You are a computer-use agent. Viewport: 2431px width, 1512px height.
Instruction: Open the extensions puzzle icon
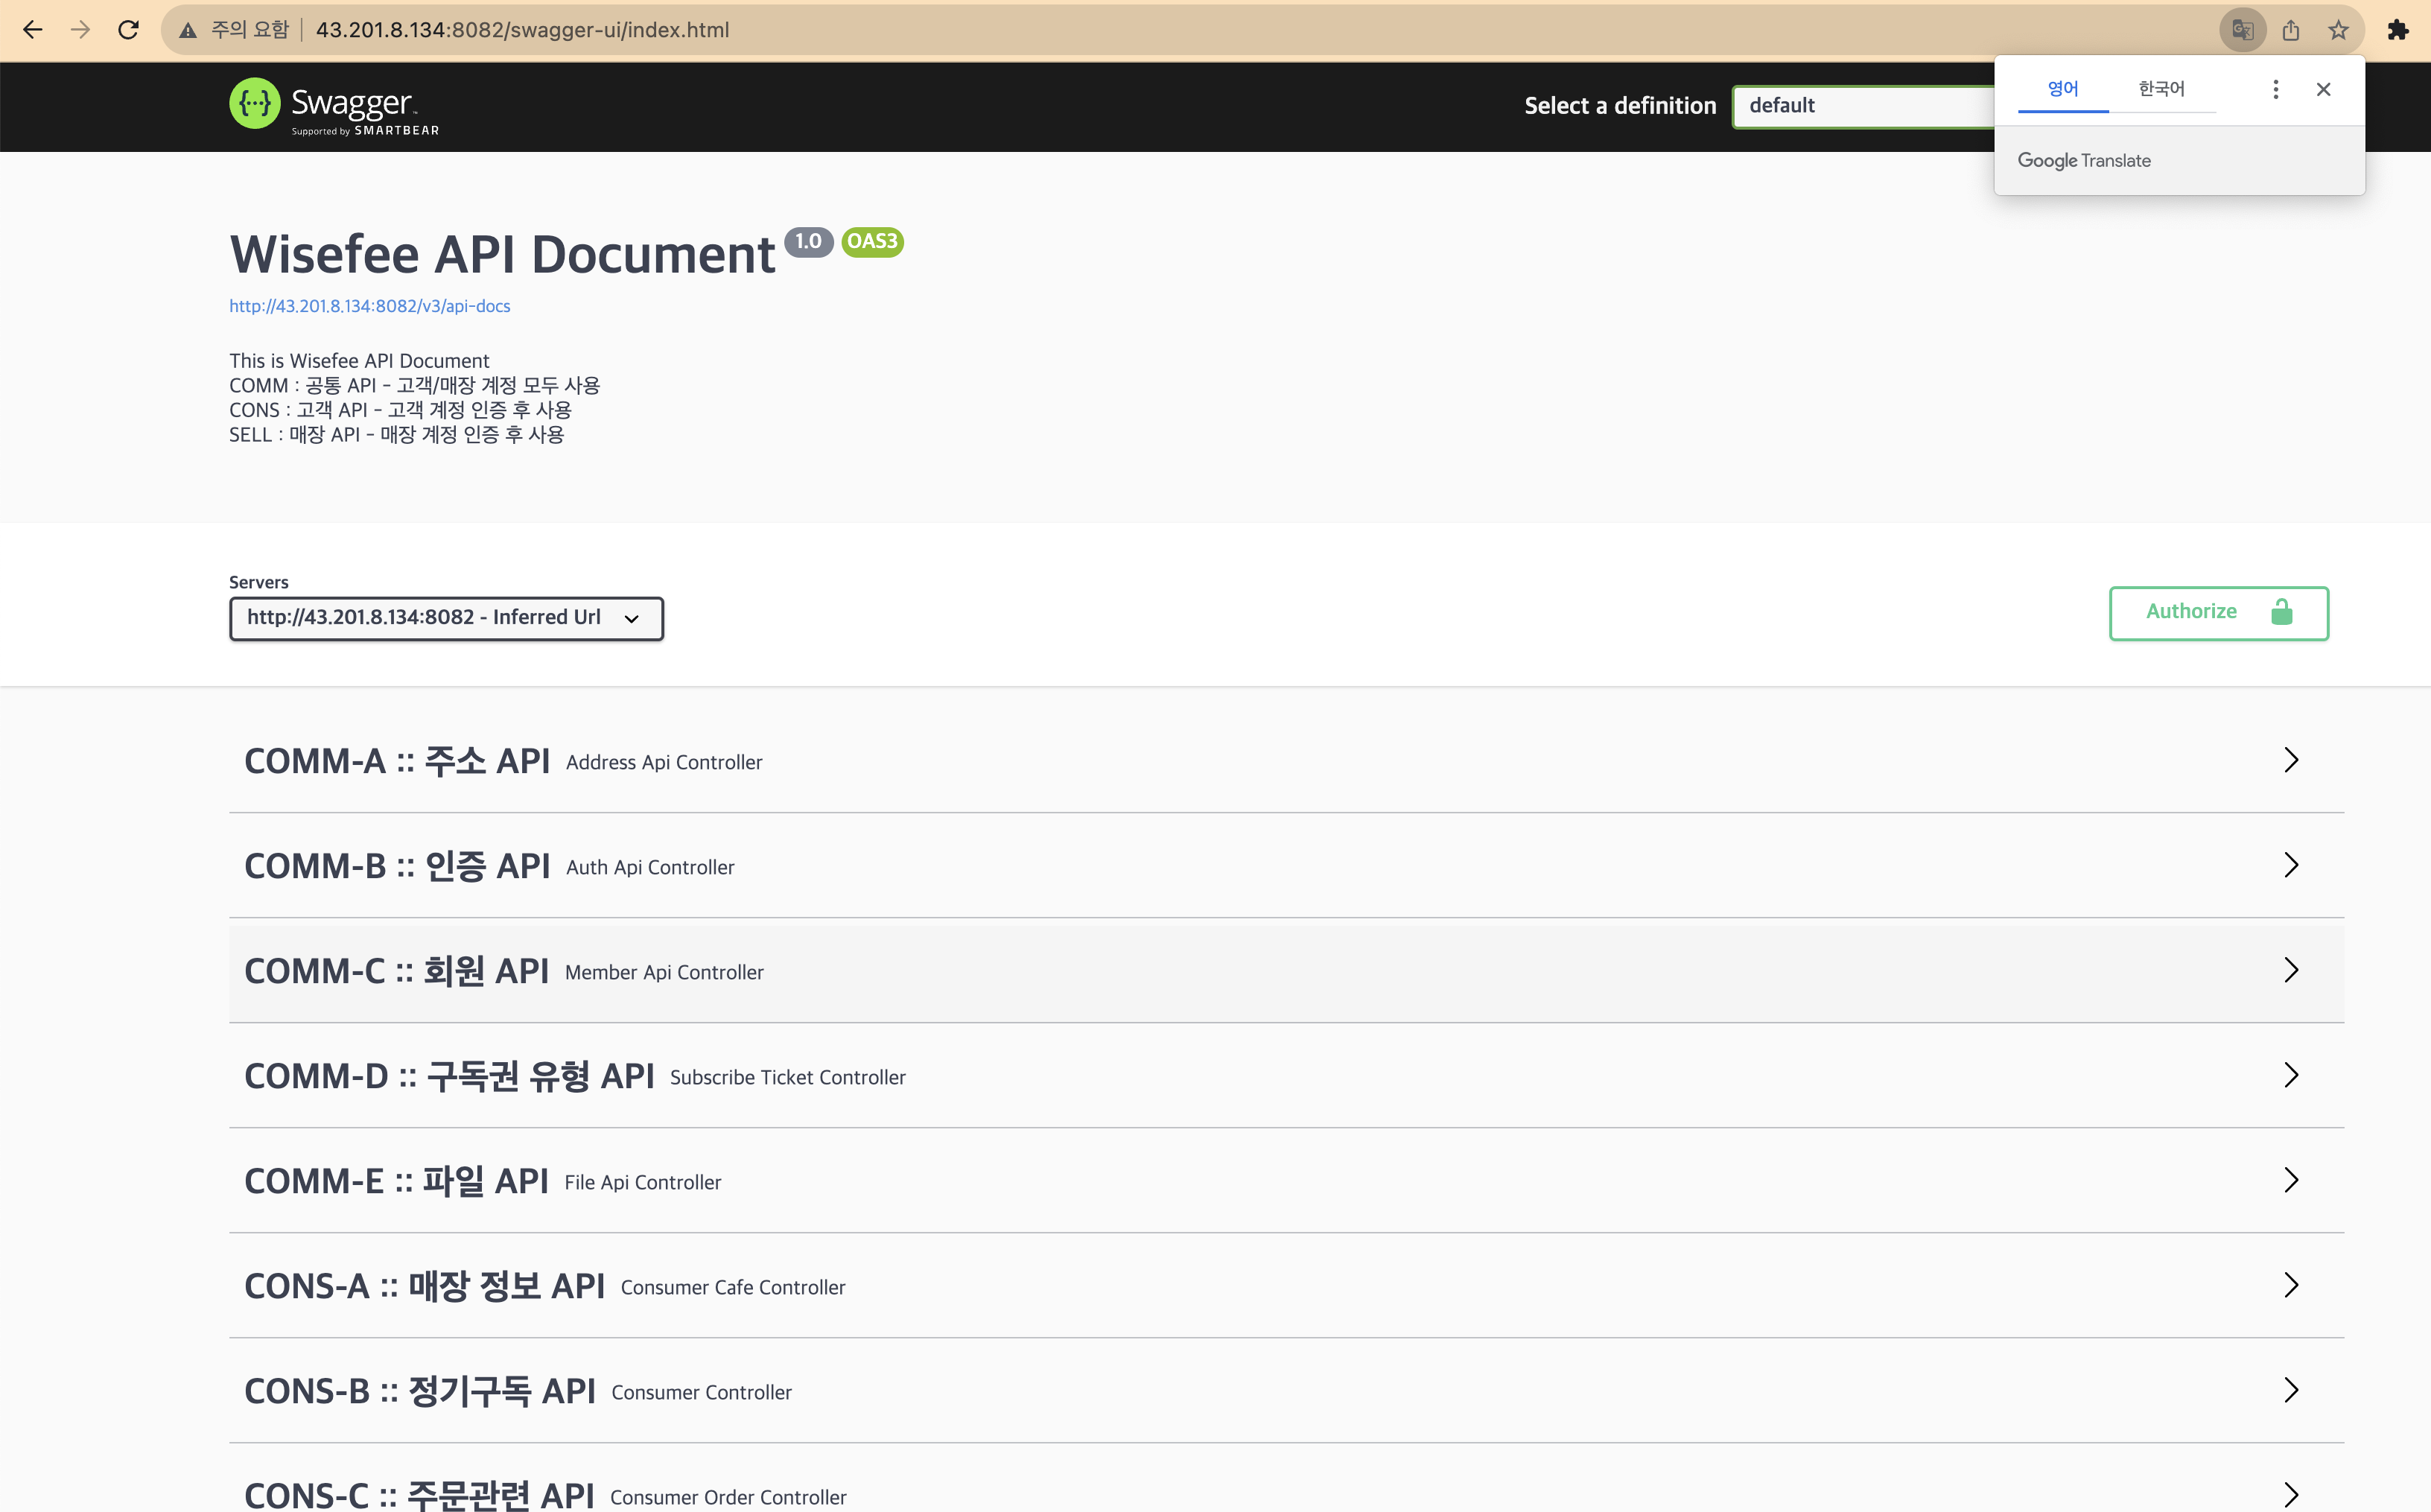(x=2398, y=30)
